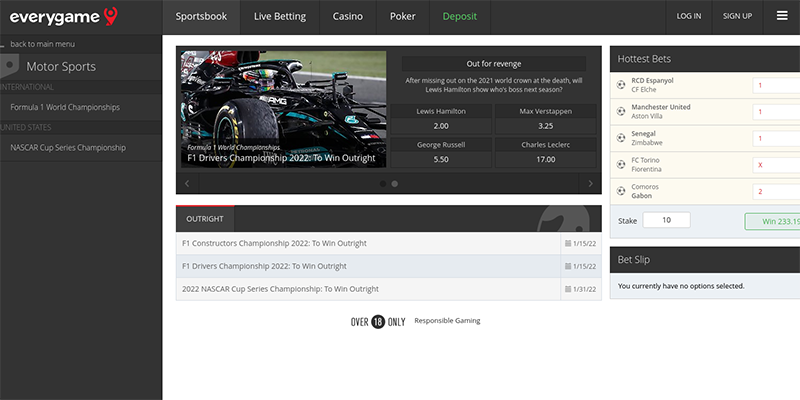Viewport: 800px width, 400px height.
Task: Click the everygame logo
Action: click(63, 17)
